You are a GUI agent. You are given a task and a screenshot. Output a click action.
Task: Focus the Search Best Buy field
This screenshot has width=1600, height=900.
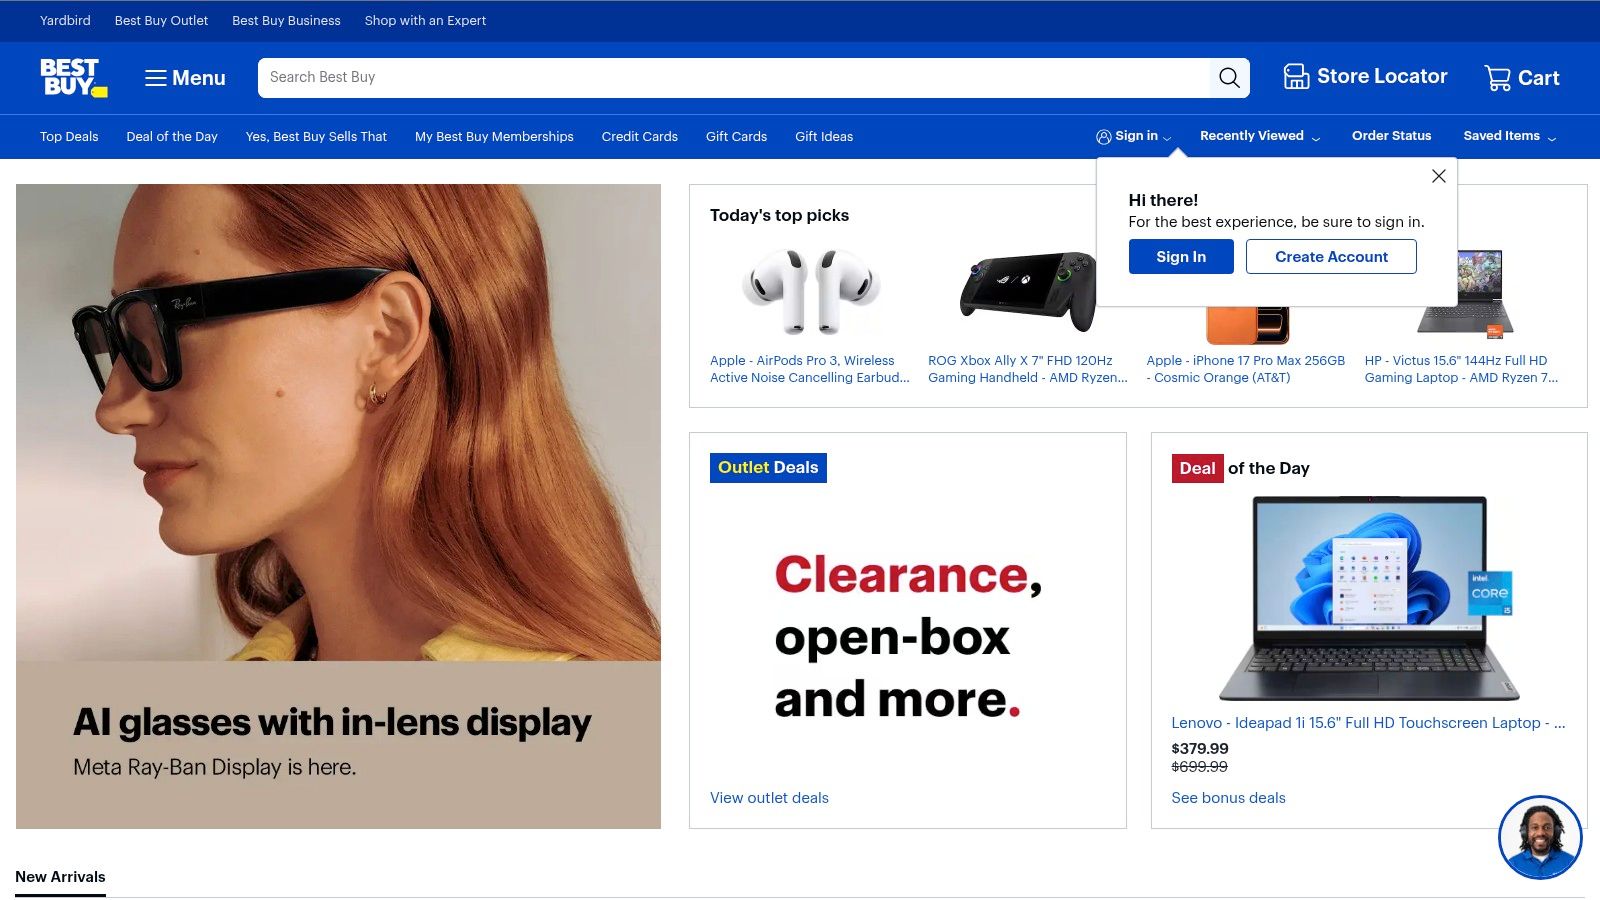[x=733, y=78]
